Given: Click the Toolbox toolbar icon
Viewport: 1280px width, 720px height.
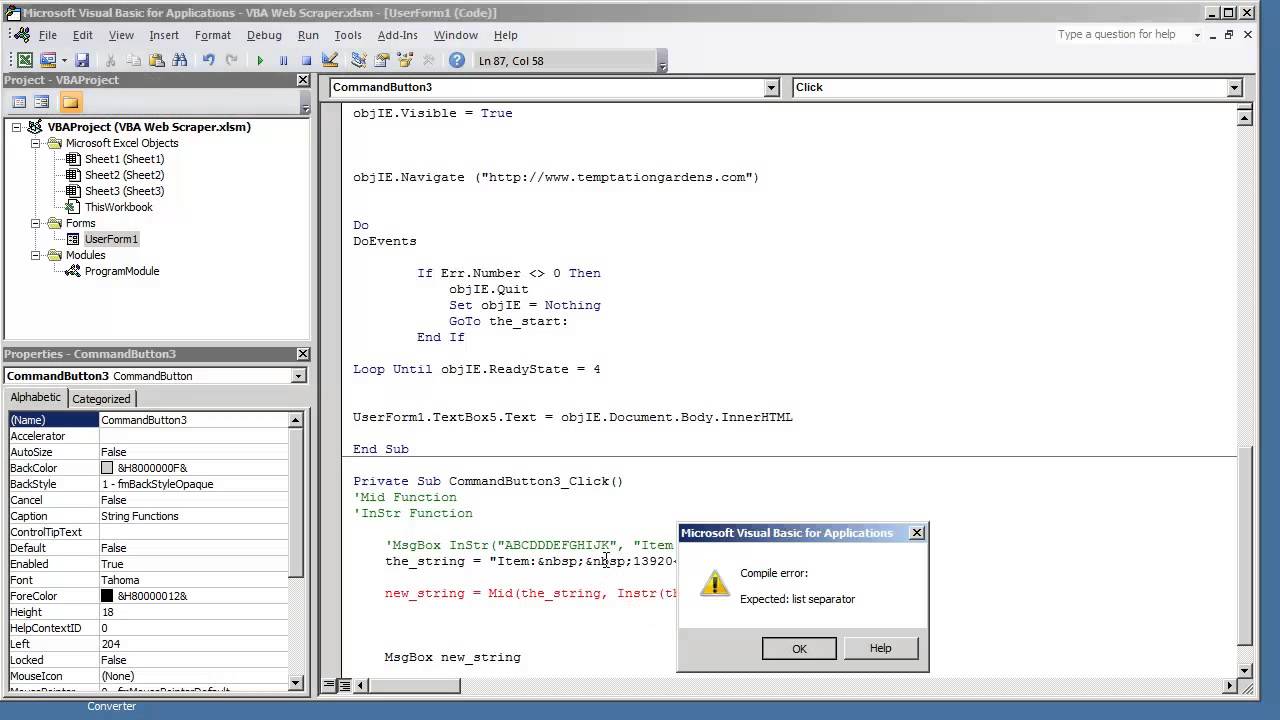Looking at the screenshot, I should pyautogui.click(x=428, y=60).
